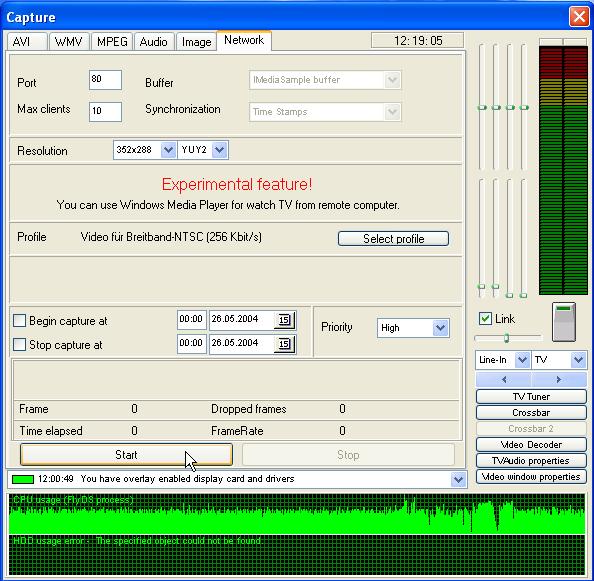This screenshot has height=581, width=594.
Task: Click the first upper vertical slider handle
Action: point(482,108)
